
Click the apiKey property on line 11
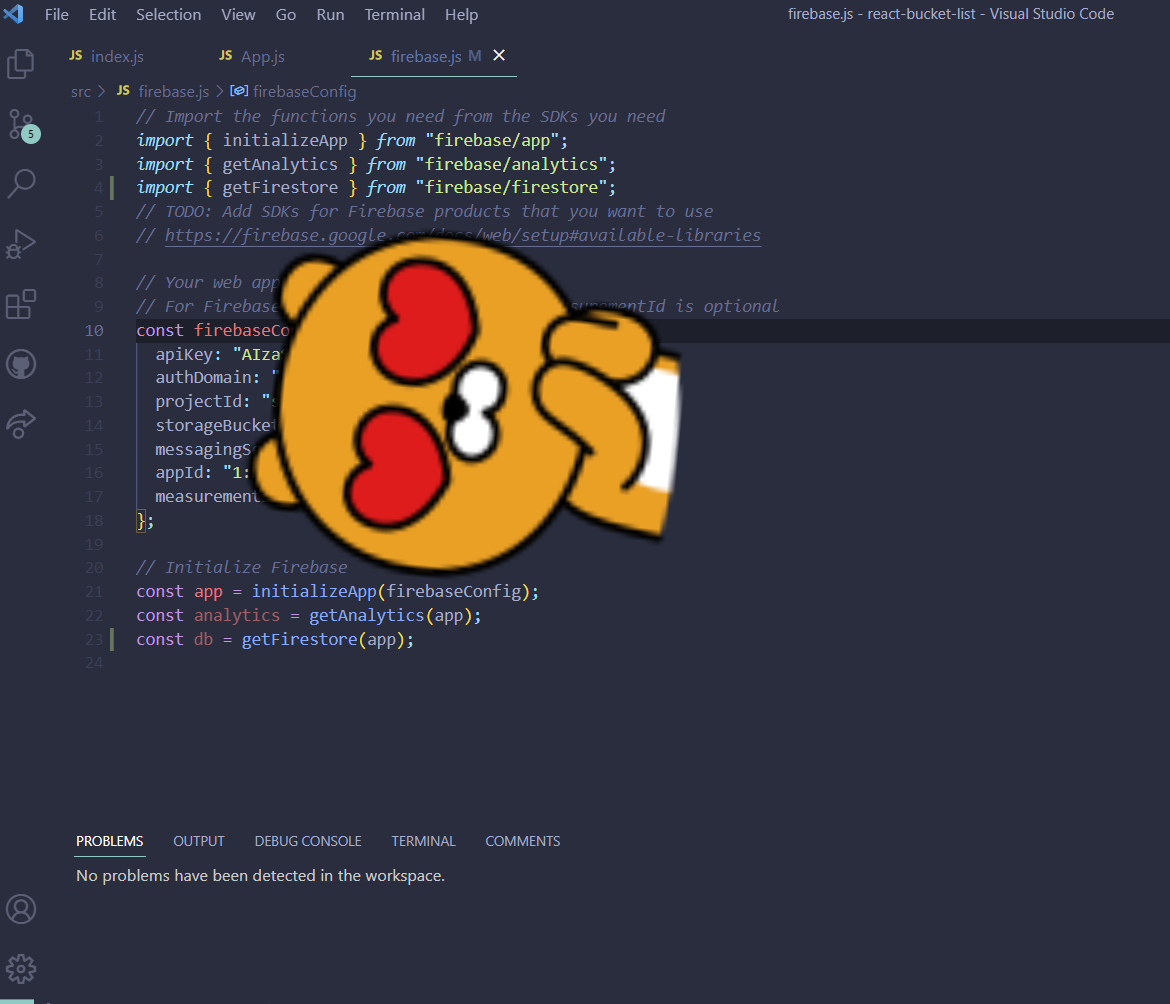184,354
